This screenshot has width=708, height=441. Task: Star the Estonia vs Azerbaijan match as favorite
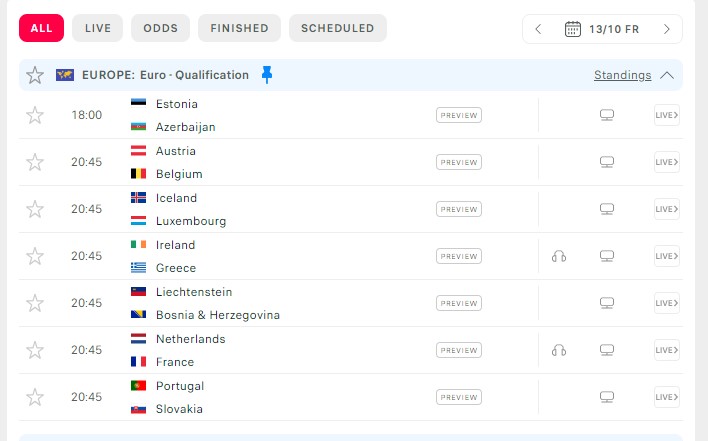tap(35, 115)
